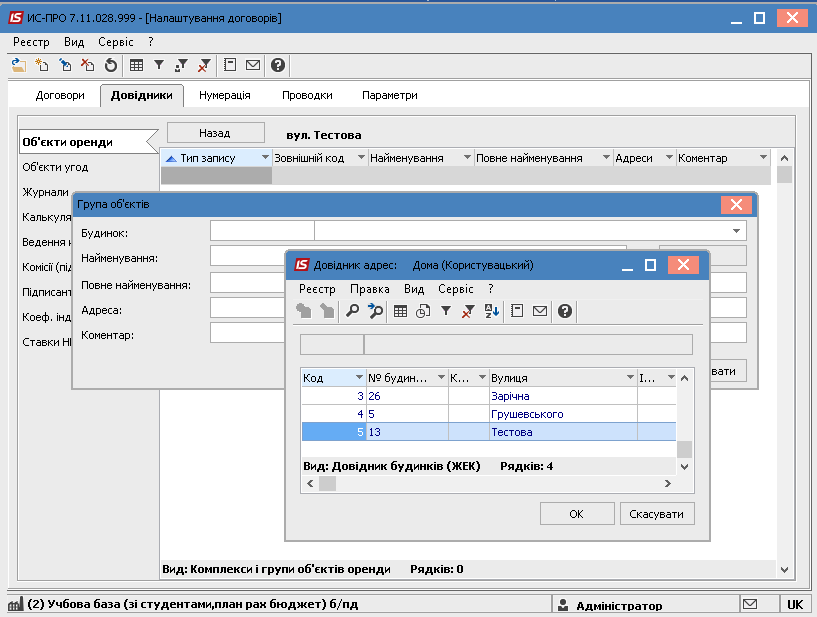Image resolution: width=817 pixels, height=617 pixels.
Task: Click the search input field in address directory
Action: click(528, 344)
